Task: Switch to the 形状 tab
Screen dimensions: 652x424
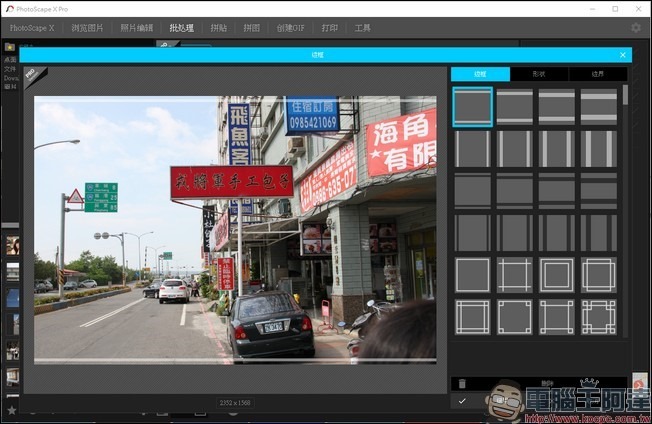Action: pyautogui.click(x=539, y=74)
